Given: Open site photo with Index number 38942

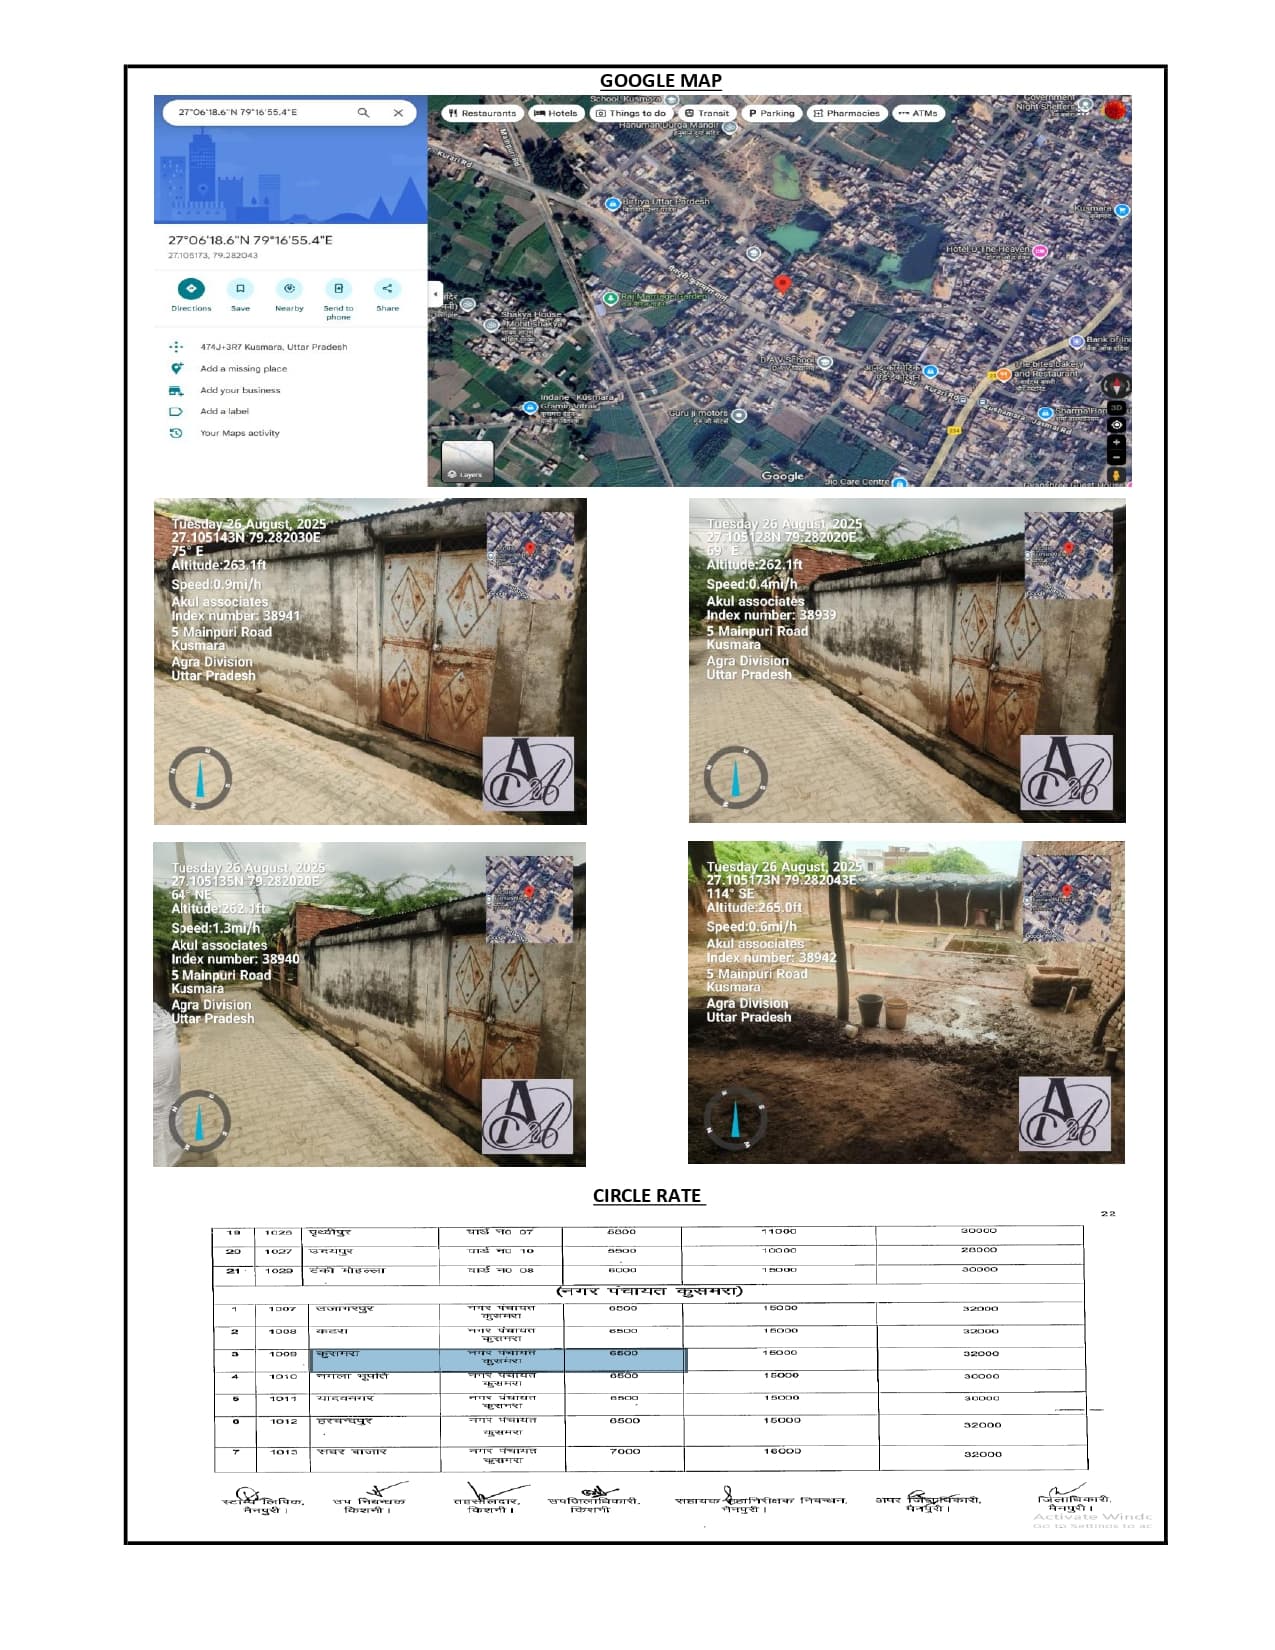Looking at the screenshot, I should 906,1002.
